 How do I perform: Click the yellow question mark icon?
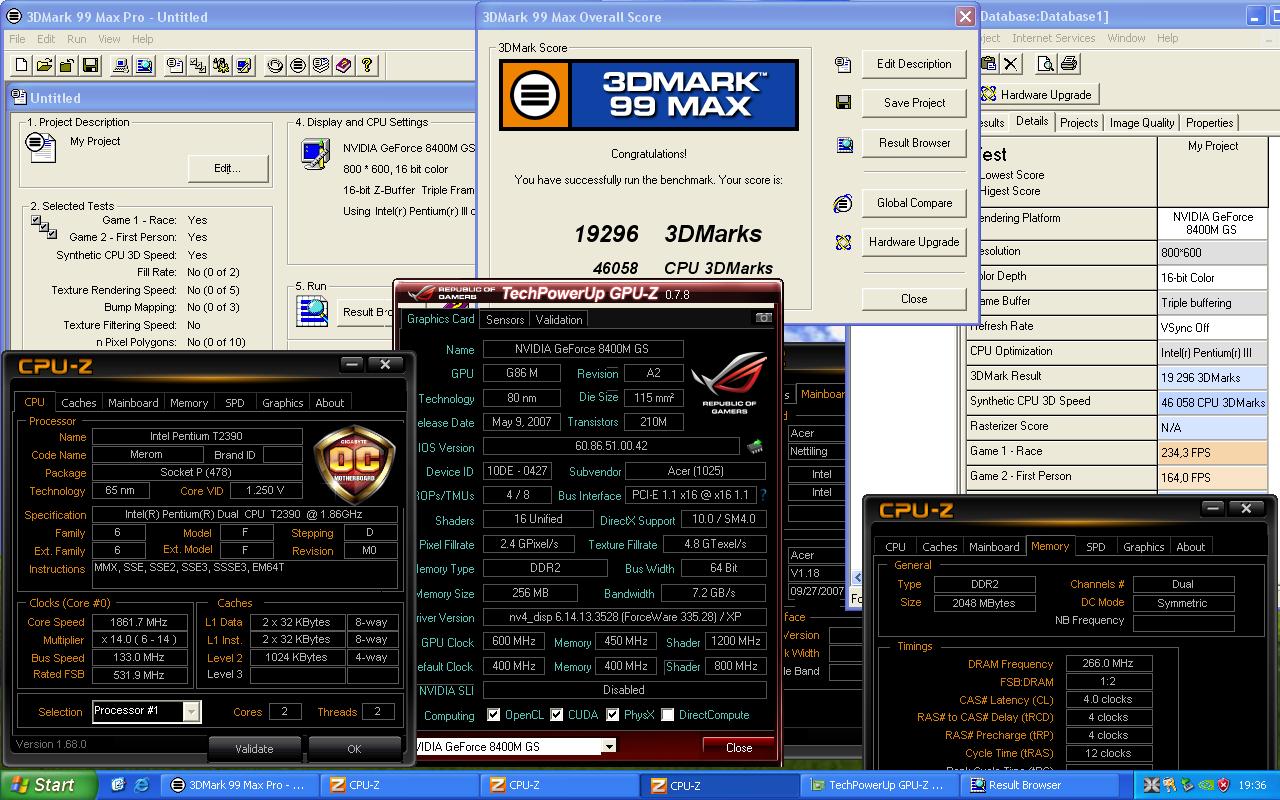click(x=367, y=66)
